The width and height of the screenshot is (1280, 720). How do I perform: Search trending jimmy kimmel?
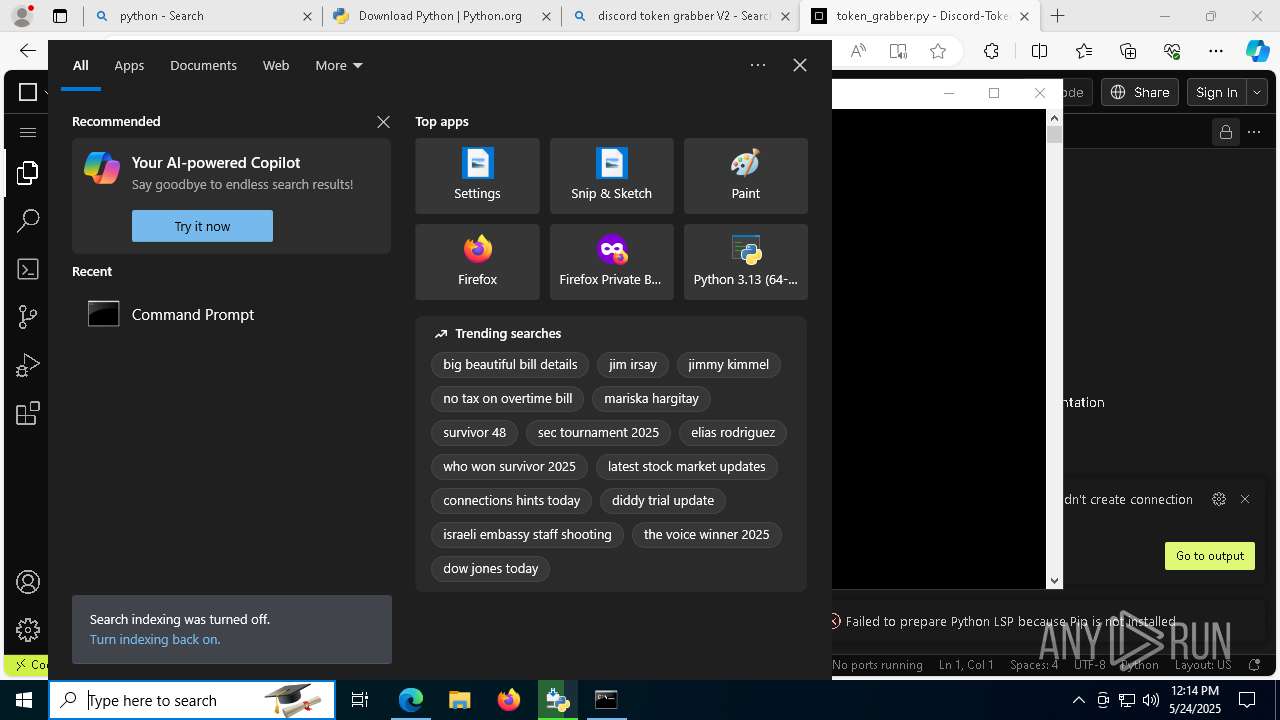click(x=728, y=365)
